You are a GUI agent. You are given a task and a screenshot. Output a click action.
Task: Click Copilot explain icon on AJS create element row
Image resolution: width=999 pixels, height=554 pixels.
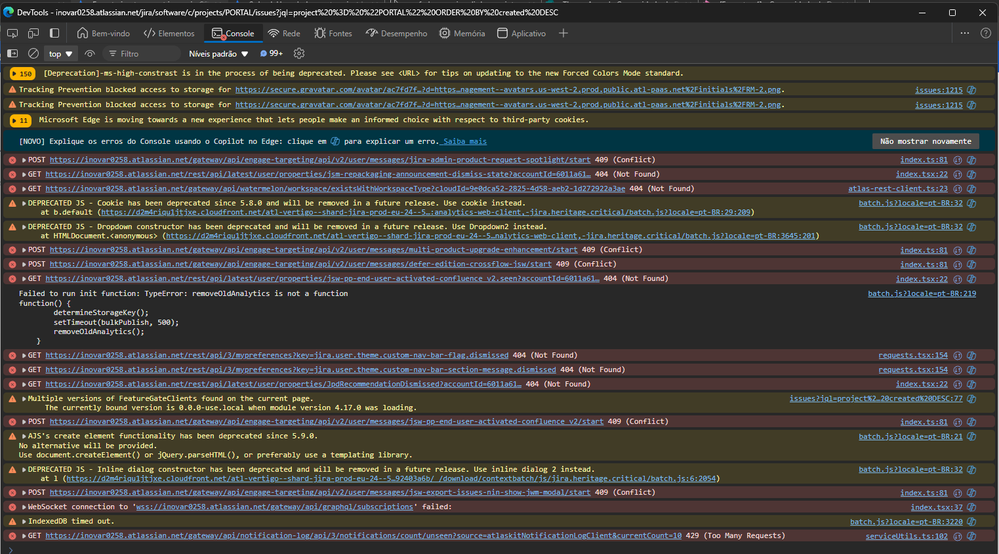click(972, 436)
